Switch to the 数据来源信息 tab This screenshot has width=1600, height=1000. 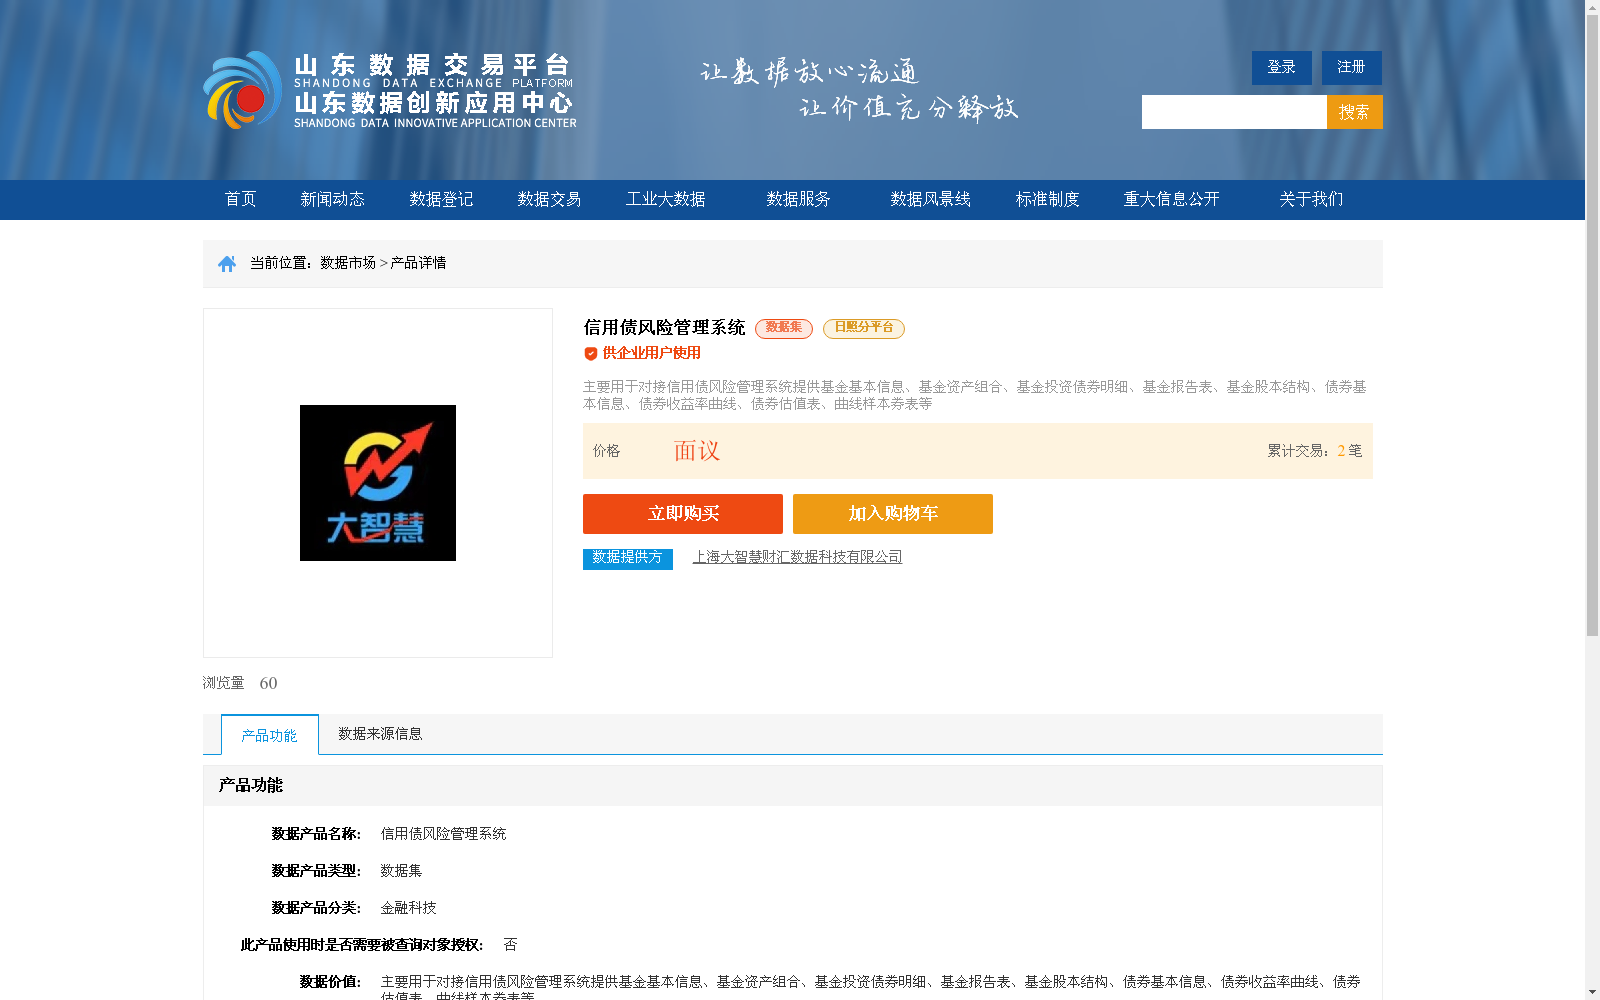(380, 734)
